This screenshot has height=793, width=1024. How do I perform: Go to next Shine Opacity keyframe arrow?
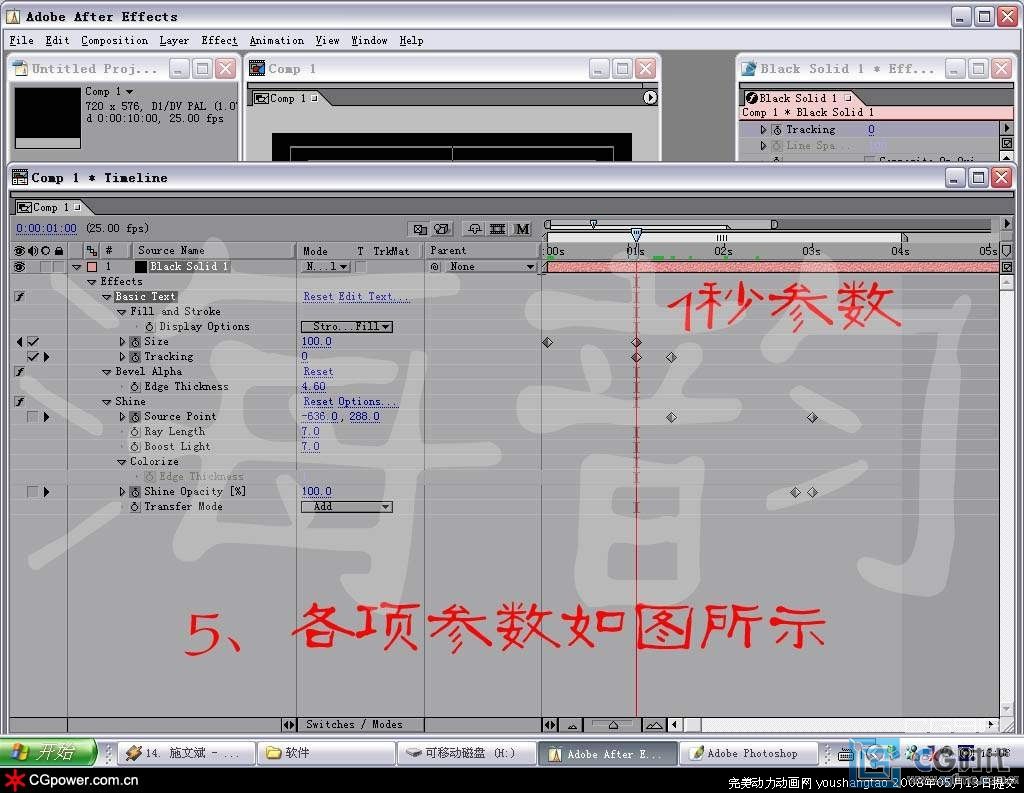pyautogui.click(x=46, y=492)
